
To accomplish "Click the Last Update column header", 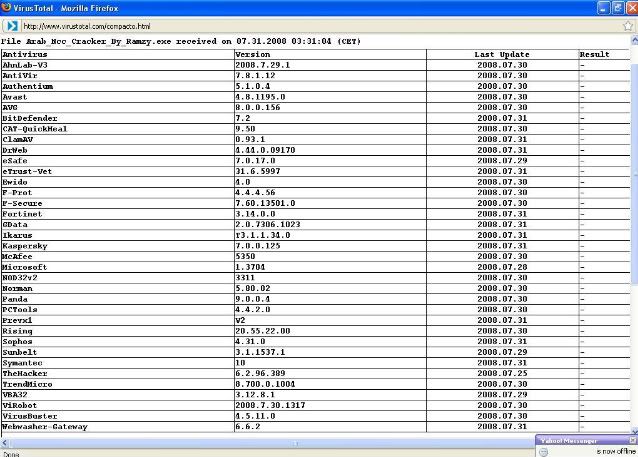I will tap(502, 55).
